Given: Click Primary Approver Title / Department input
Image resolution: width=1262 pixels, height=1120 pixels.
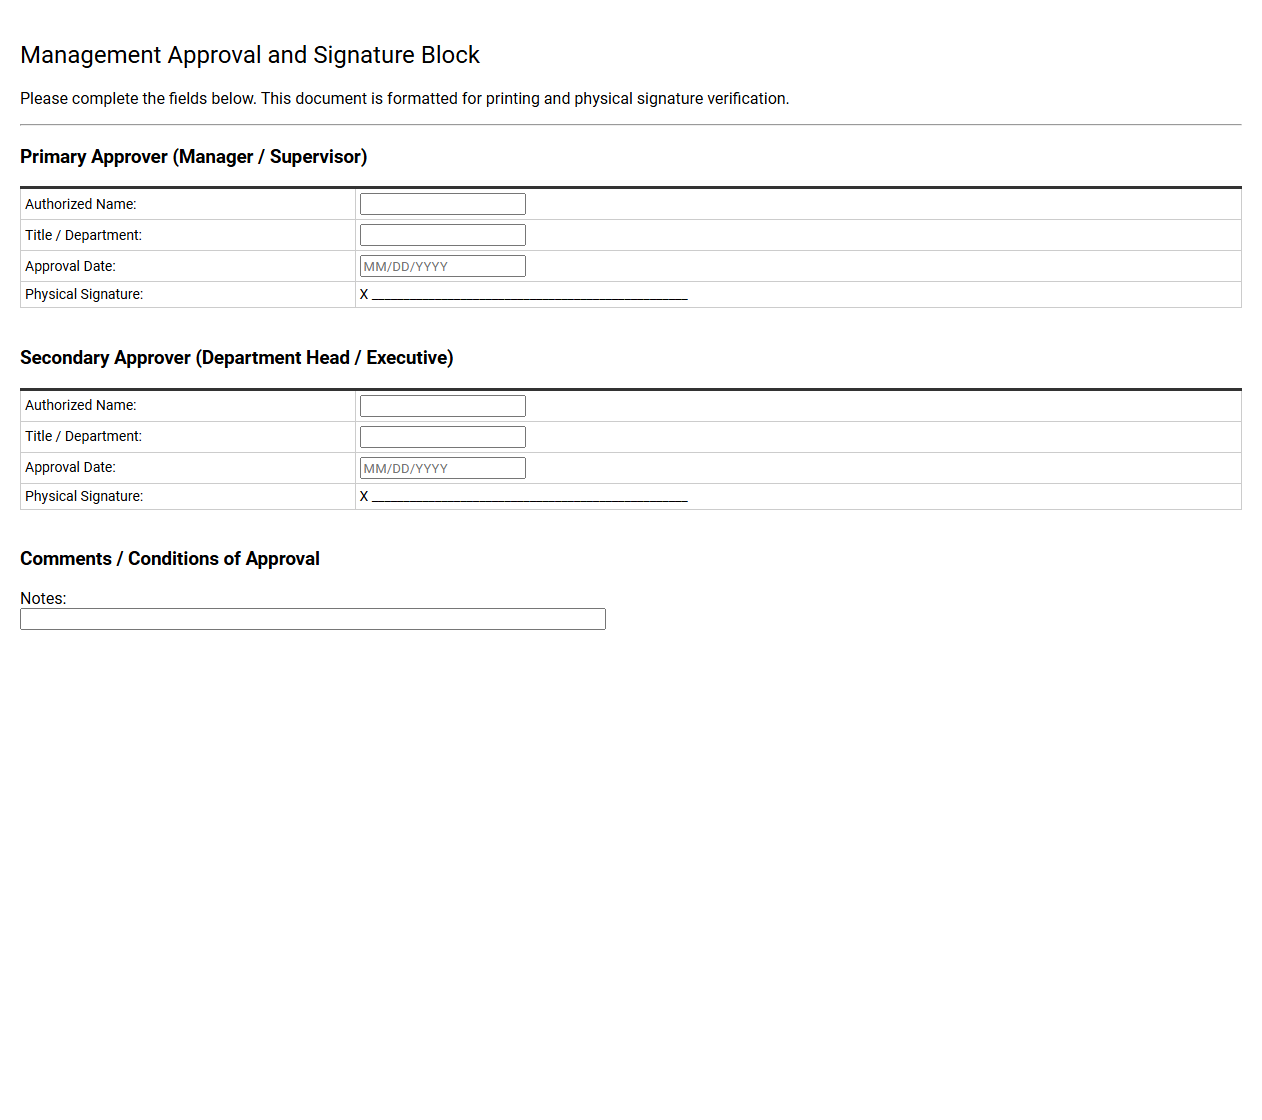Looking at the screenshot, I should (x=443, y=235).
